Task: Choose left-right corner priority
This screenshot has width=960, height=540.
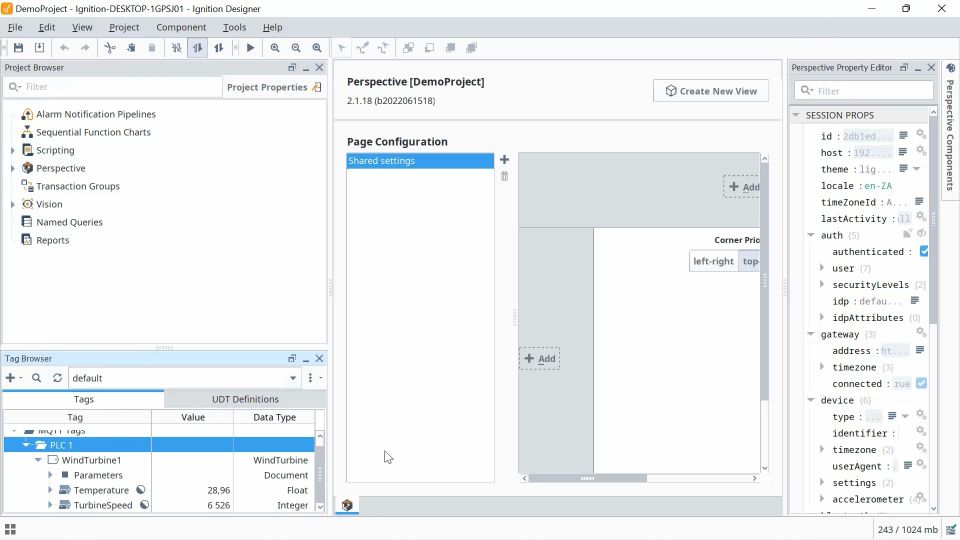Action: tap(713, 261)
